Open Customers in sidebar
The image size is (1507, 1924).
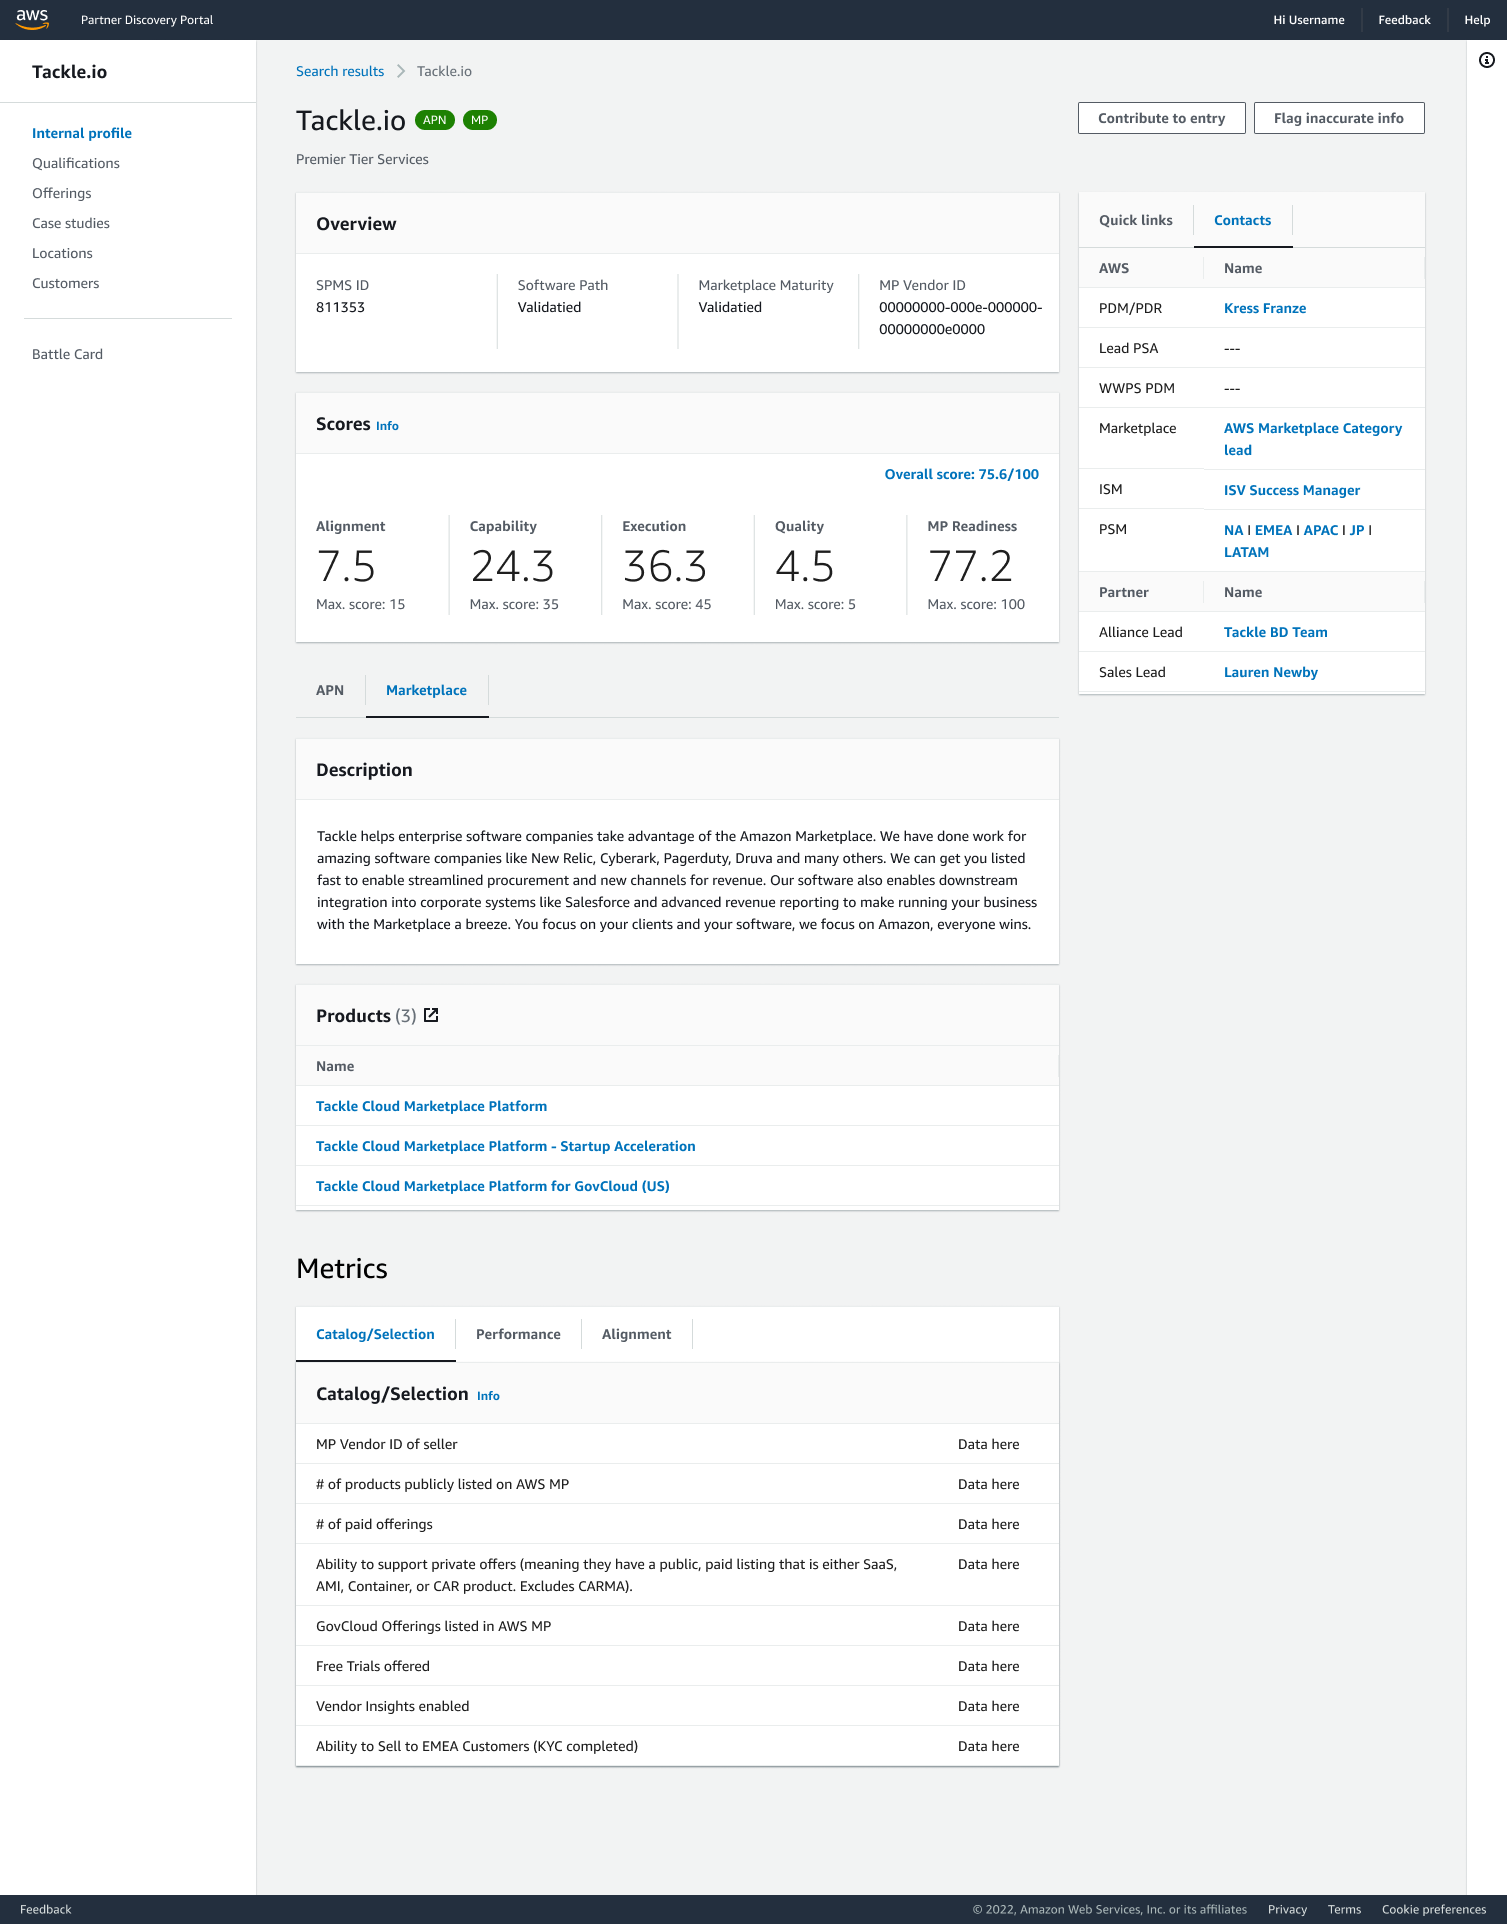click(66, 283)
